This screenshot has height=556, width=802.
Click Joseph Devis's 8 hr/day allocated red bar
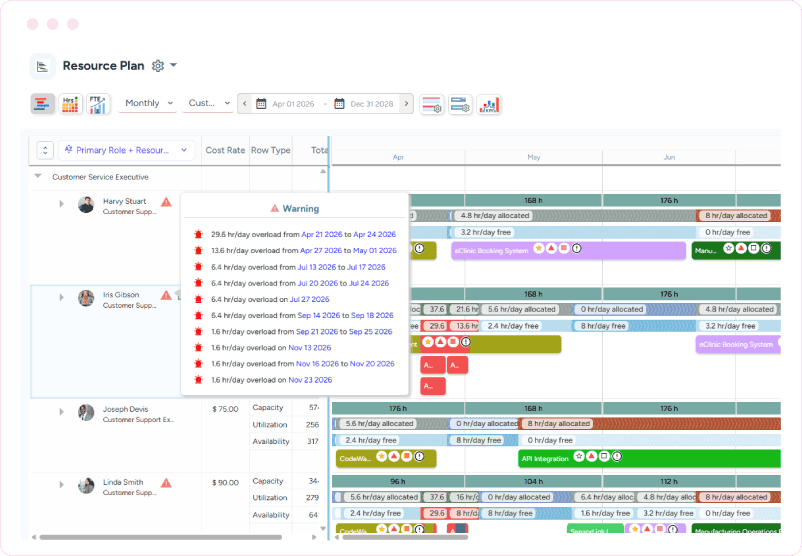click(650, 424)
